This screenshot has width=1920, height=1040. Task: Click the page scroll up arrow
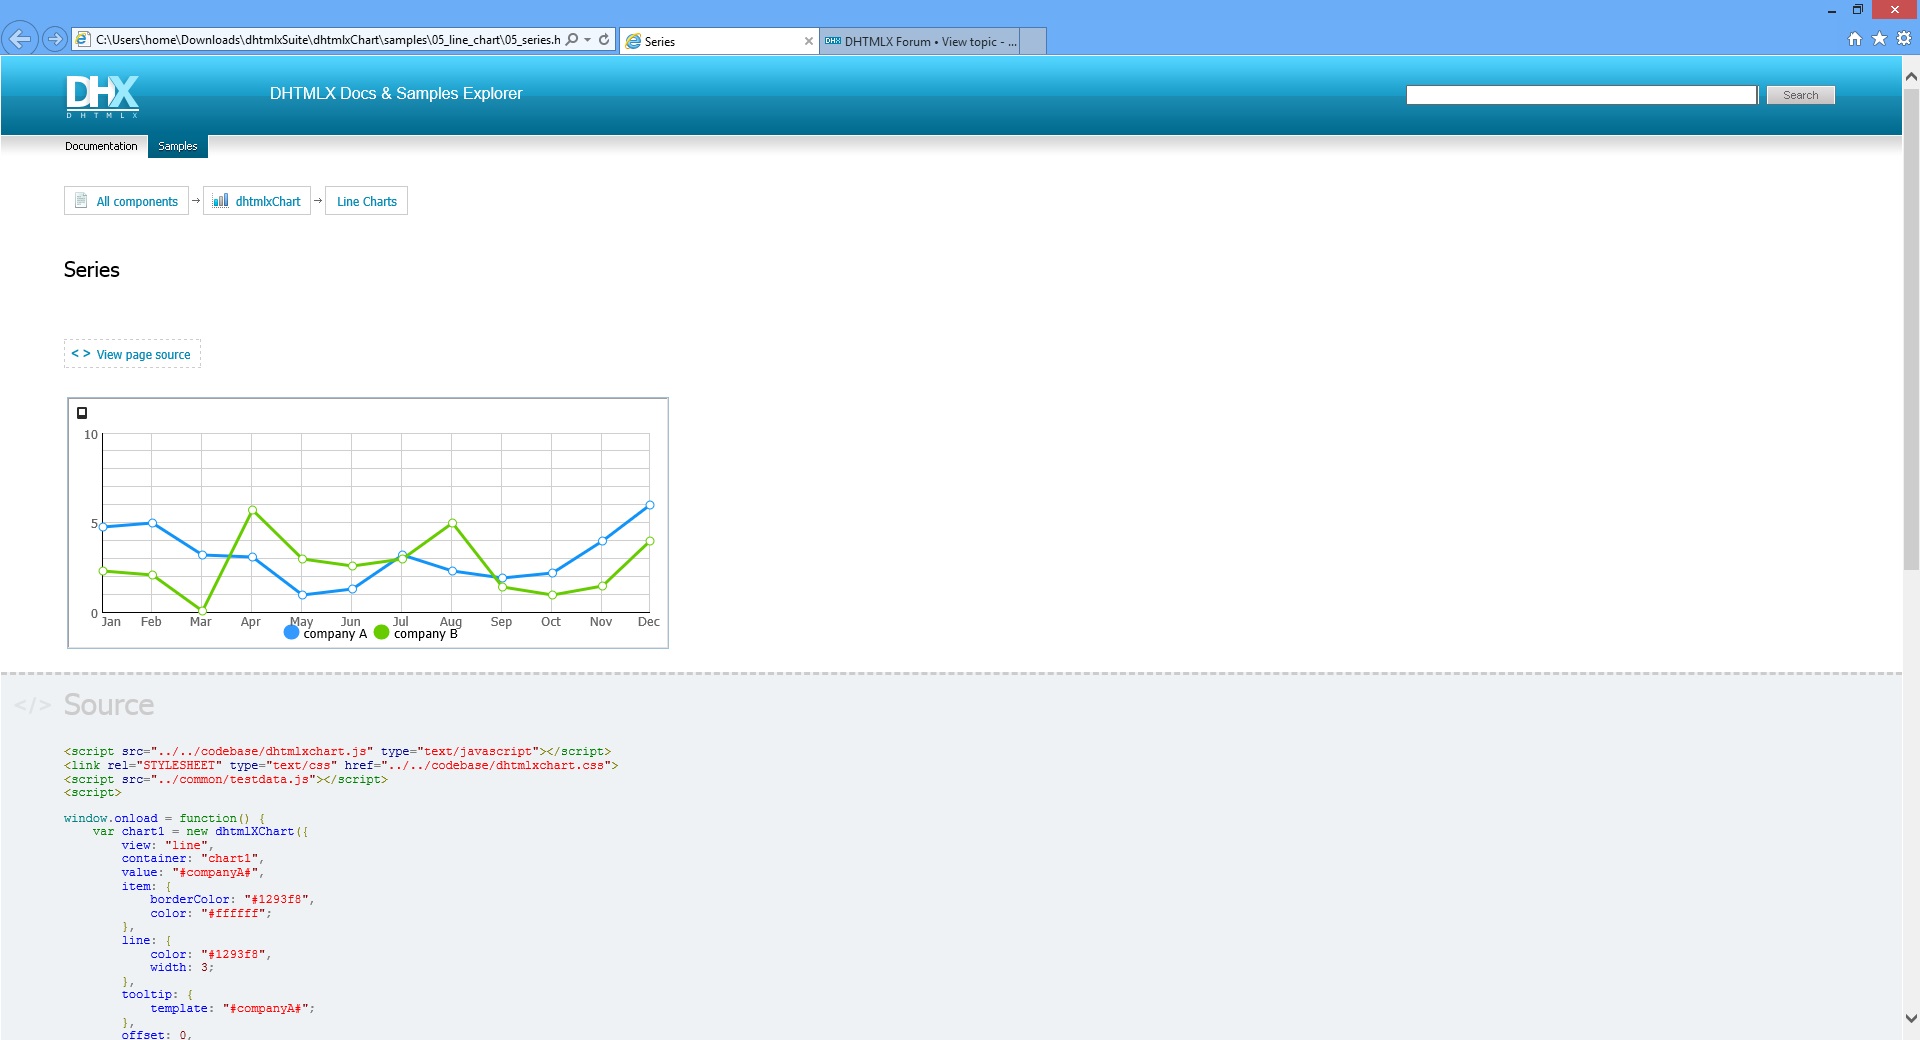(x=1911, y=76)
